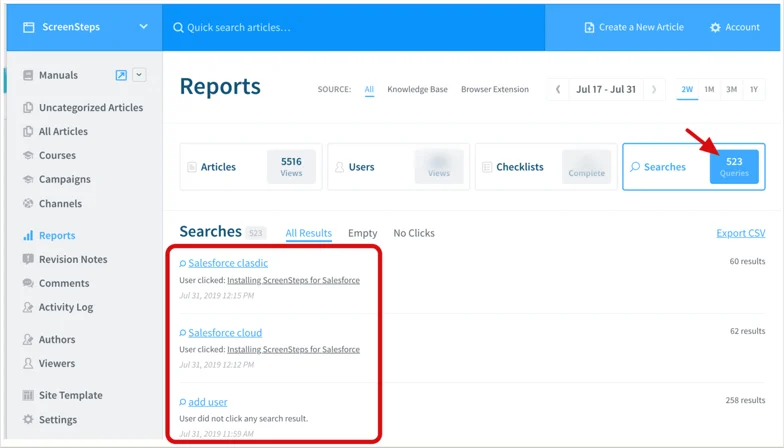This screenshot has width=784, height=448.
Task: Open Comments in the sidebar
Action: (x=64, y=284)
